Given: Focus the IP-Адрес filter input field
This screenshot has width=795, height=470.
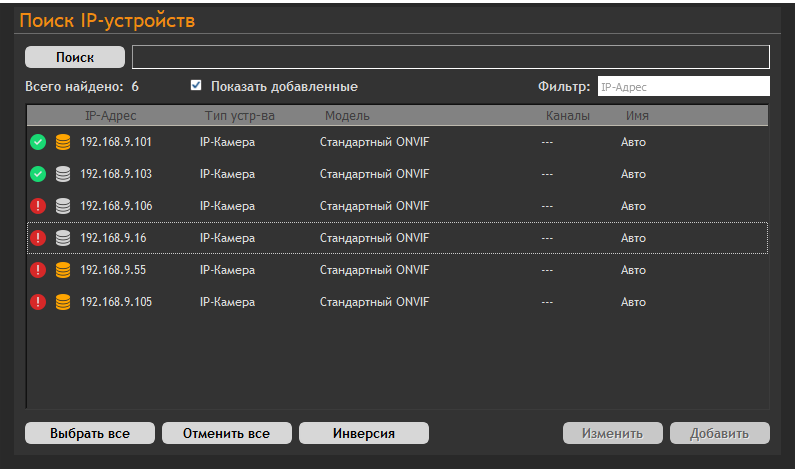Looking at the screenshot, I should pyautogui.click(x=683, y=87).
